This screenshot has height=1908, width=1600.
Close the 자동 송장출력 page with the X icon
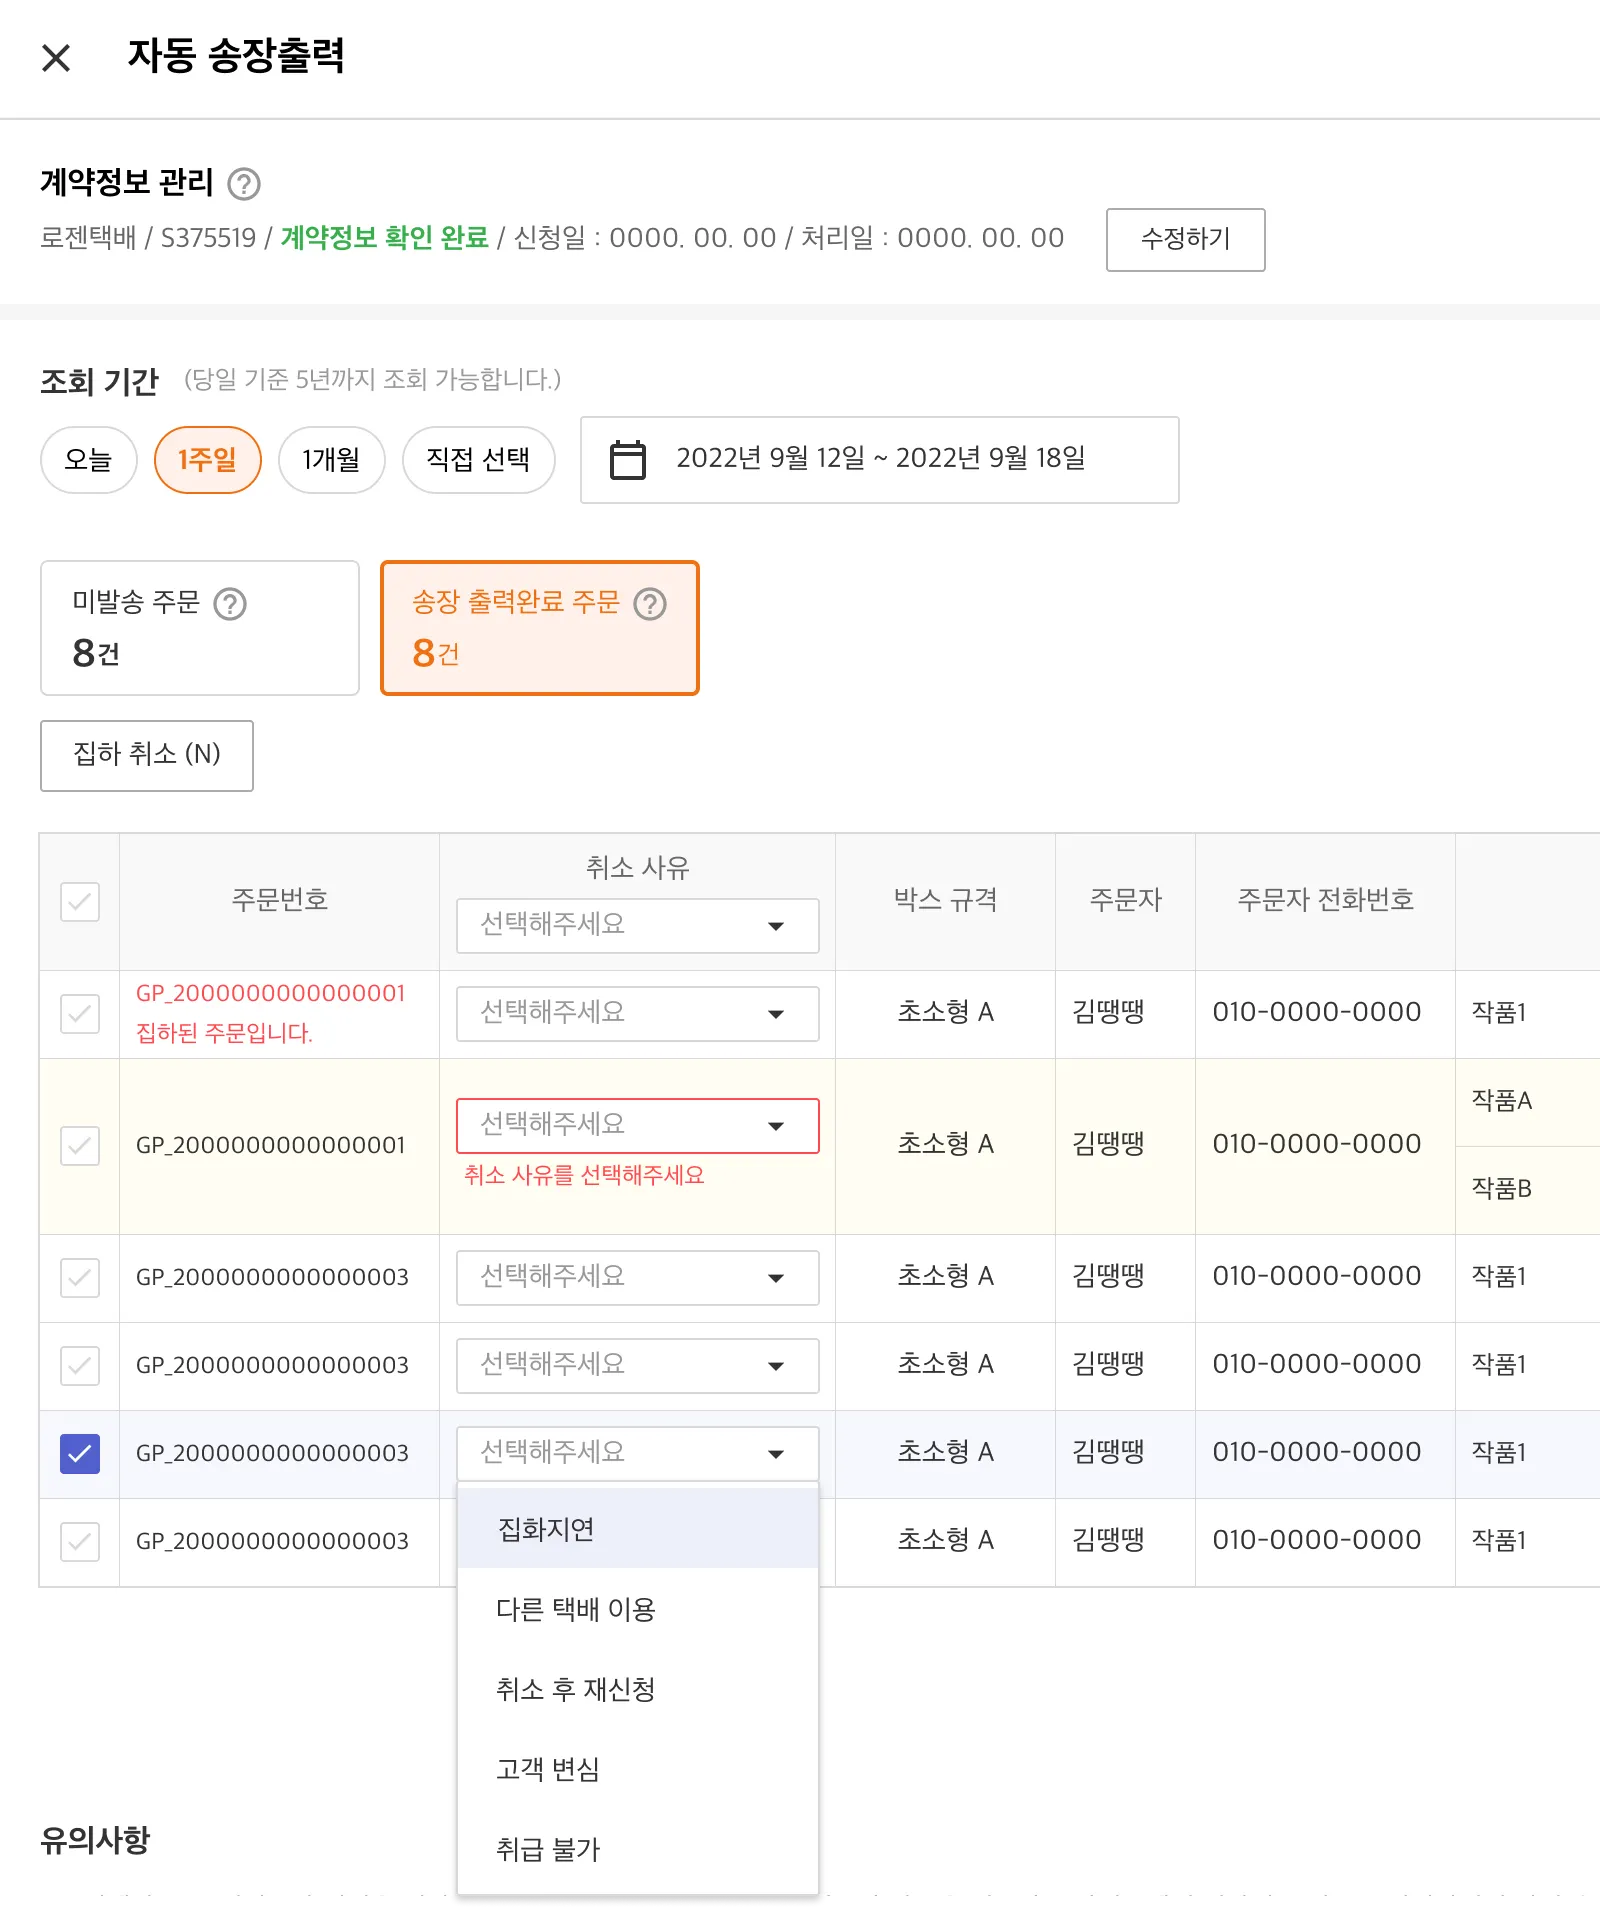(x=56, y=58)
